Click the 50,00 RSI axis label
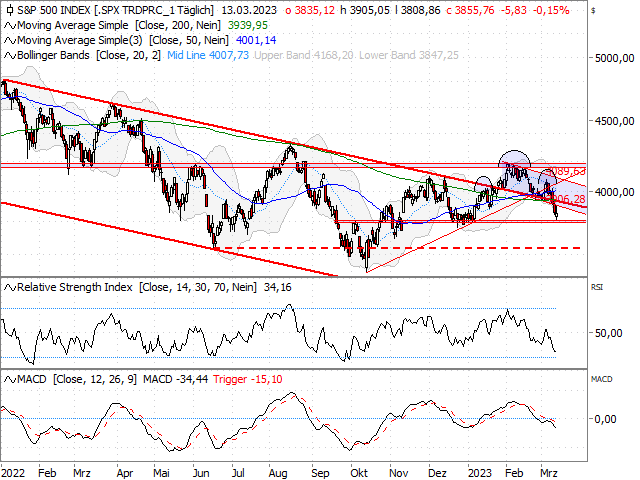Image resolution: width=640 pixels, height=480 pixels. (609, 333)
